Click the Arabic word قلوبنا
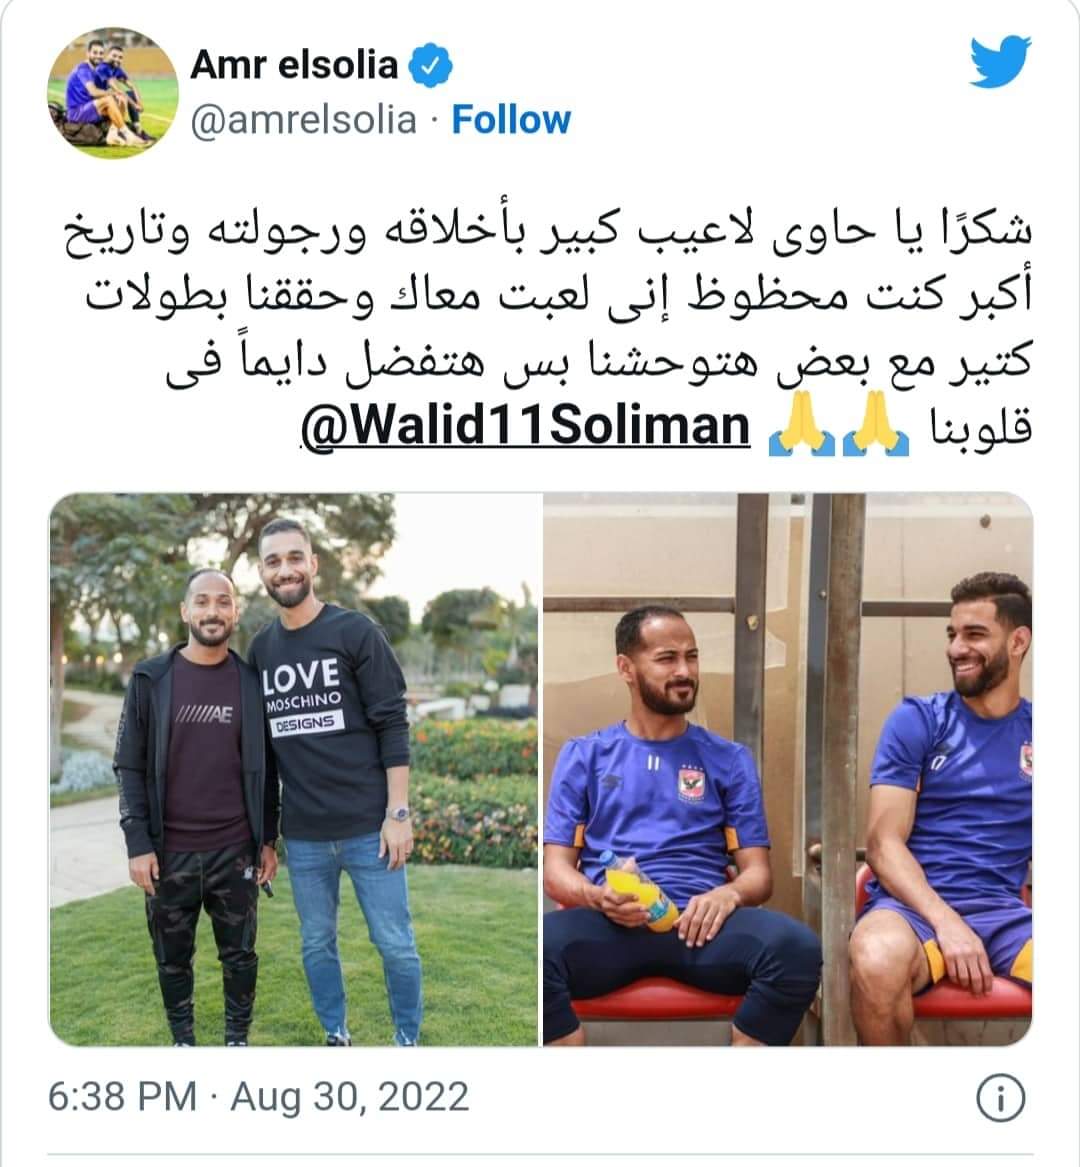1080x1167 pixels. [x=981, y=428]
